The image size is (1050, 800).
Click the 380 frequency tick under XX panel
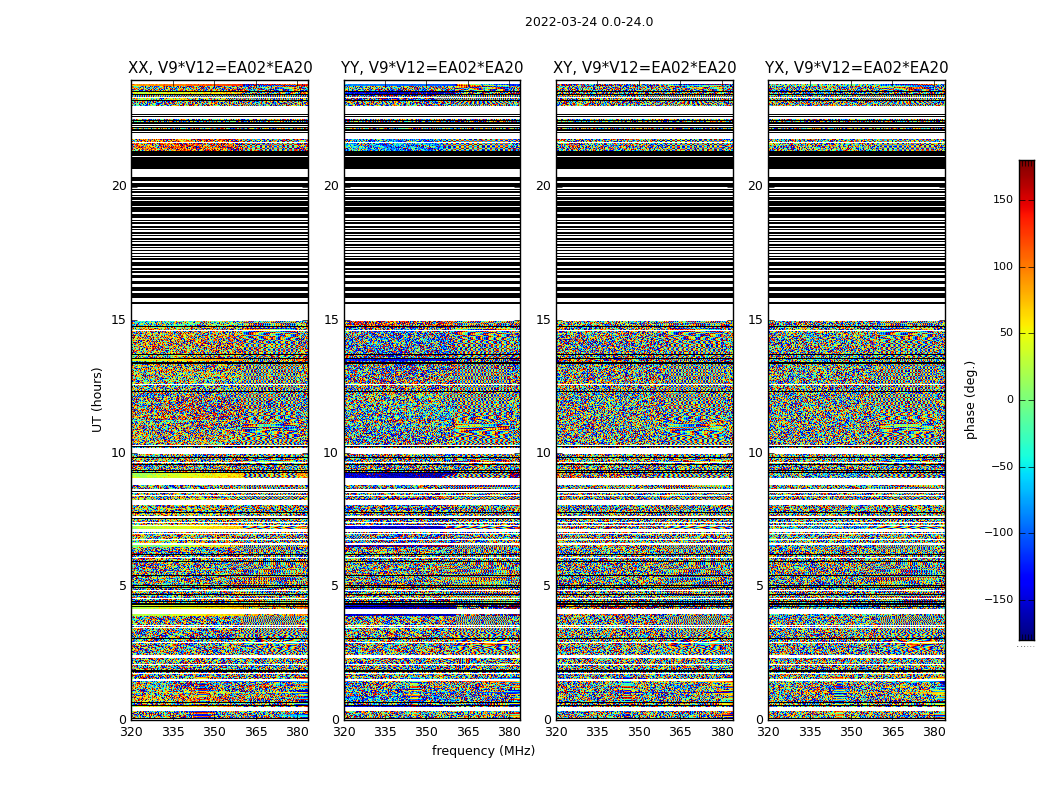pos(297,732)
